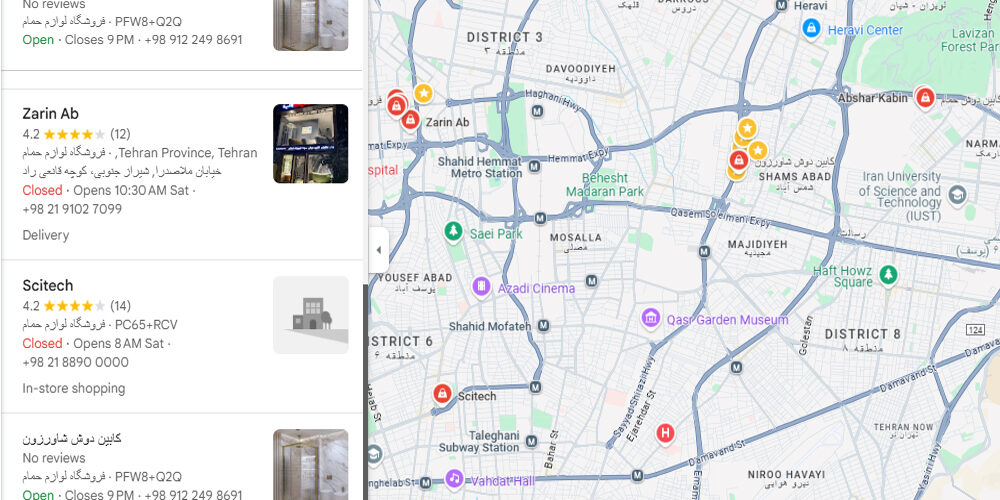Click the DISTRICT 8 map label

click(x=862, y=334)
